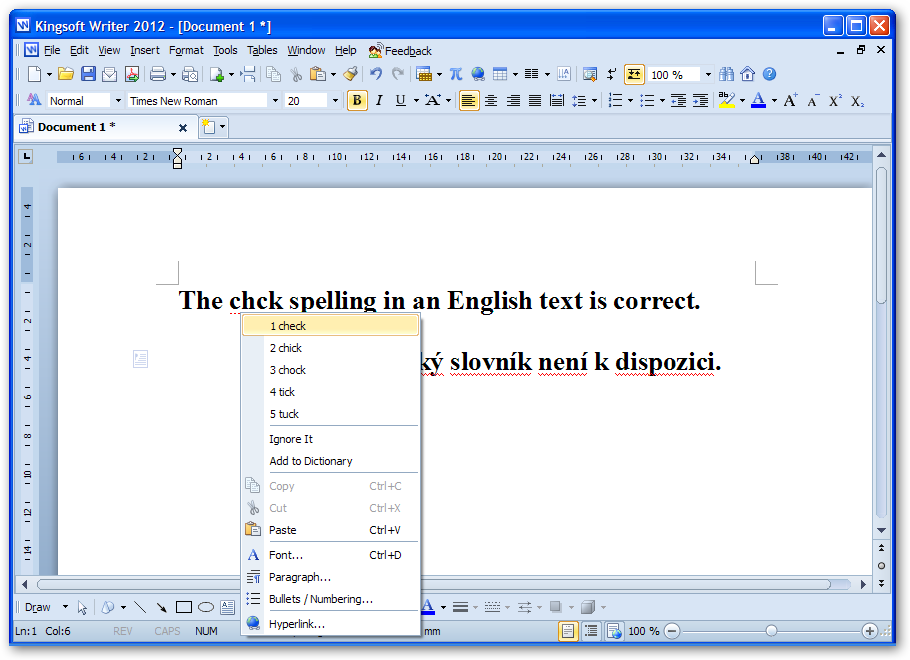Save the document with the floppy icon

pos(88,74)
